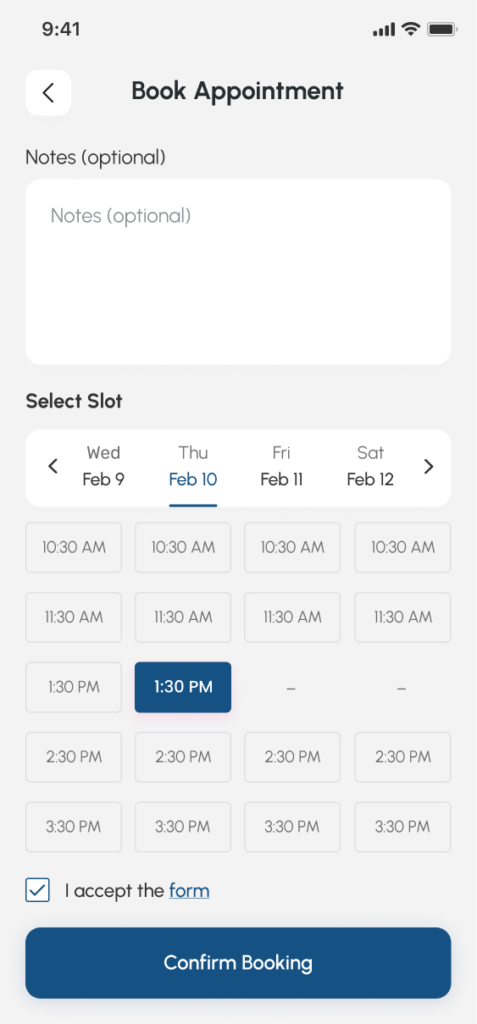The width and height of the screenshot is (477, 1024).
Task: Pick 3:30 PM slot under Thu
Action: (183, 827)
